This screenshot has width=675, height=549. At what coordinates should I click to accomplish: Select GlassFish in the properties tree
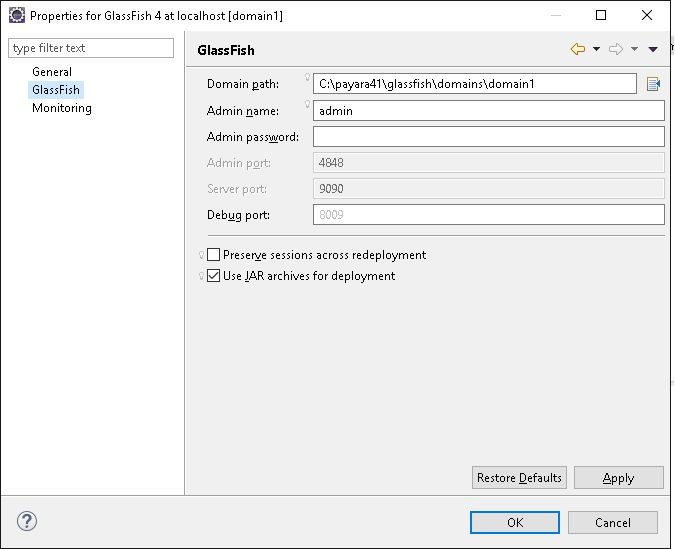(x=56, y=90)
